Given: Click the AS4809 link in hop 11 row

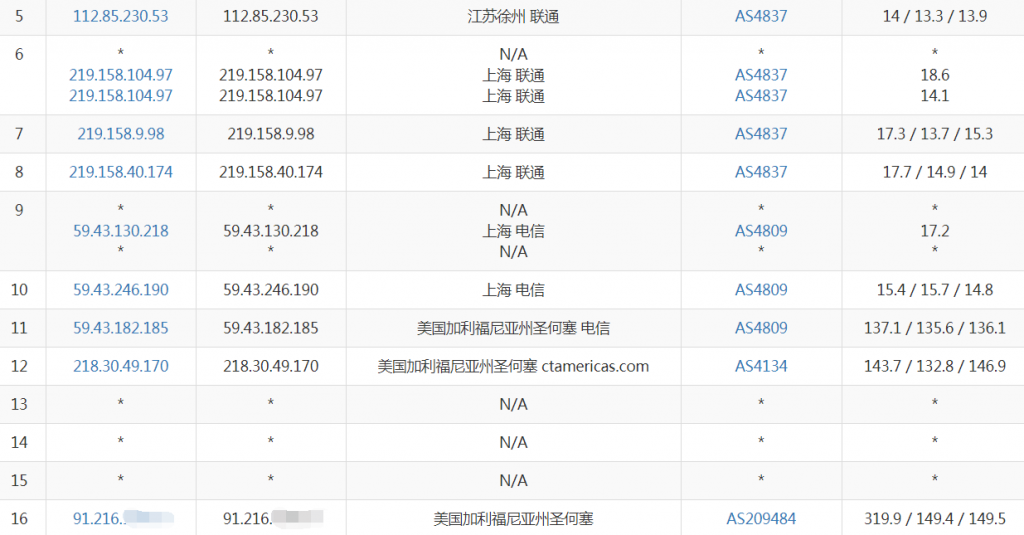Looking at the screenshot, I should (761, 328).
